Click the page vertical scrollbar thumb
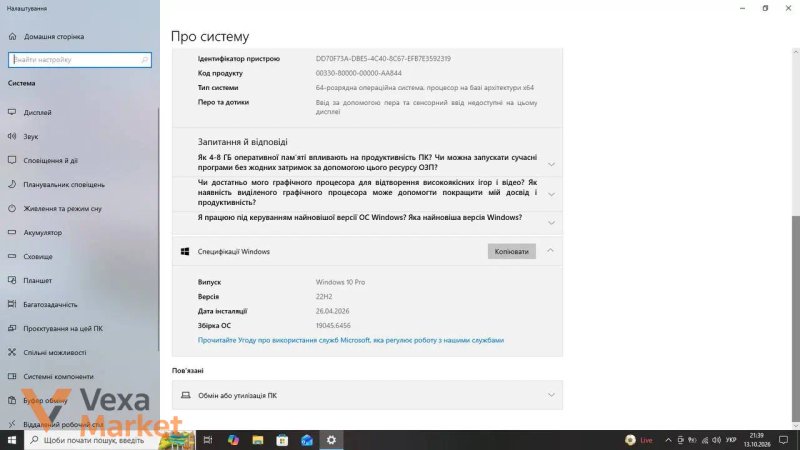 [795, 317]
